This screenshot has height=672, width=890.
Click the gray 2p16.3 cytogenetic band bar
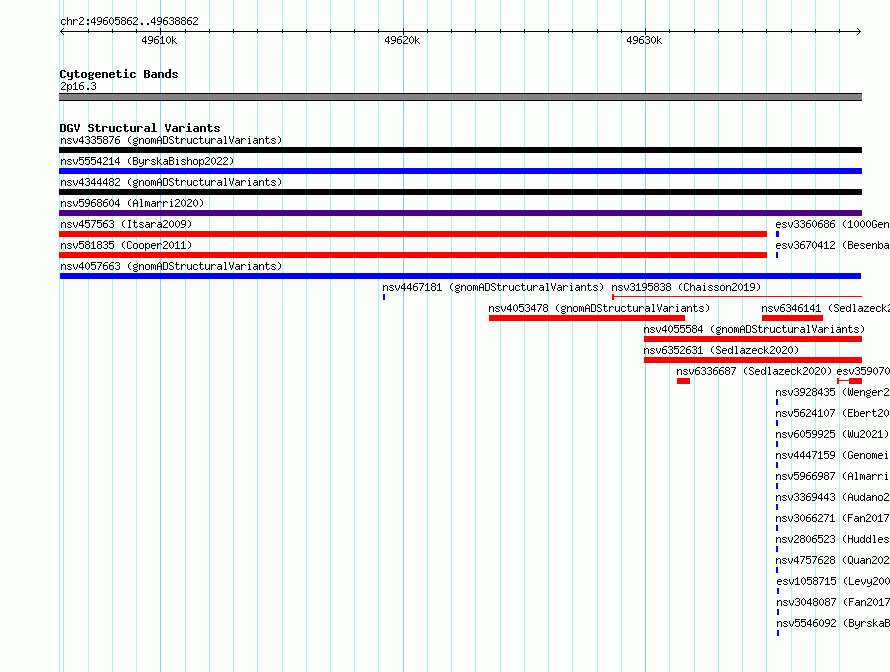click(x=460, y=97)
